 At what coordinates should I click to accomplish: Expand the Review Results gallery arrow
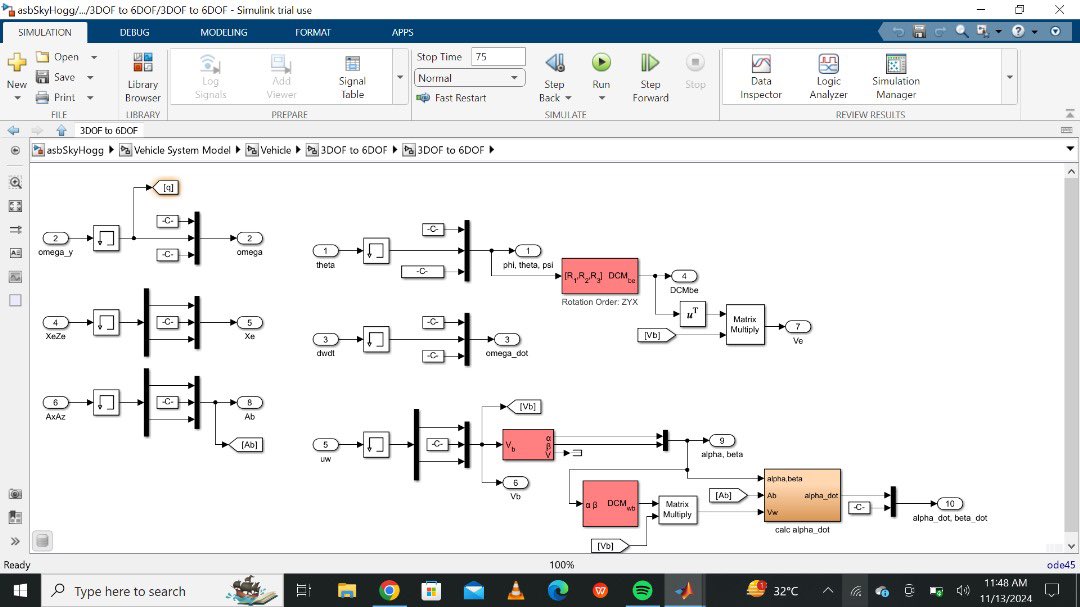click(x=1010, y=77)
